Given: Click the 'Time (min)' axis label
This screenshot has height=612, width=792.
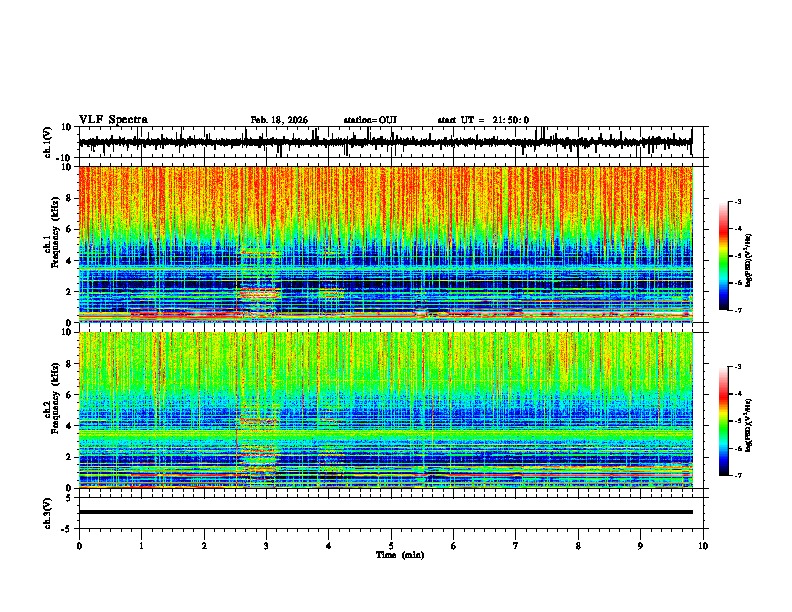Looking at the screenshot, I should [400, 555].
